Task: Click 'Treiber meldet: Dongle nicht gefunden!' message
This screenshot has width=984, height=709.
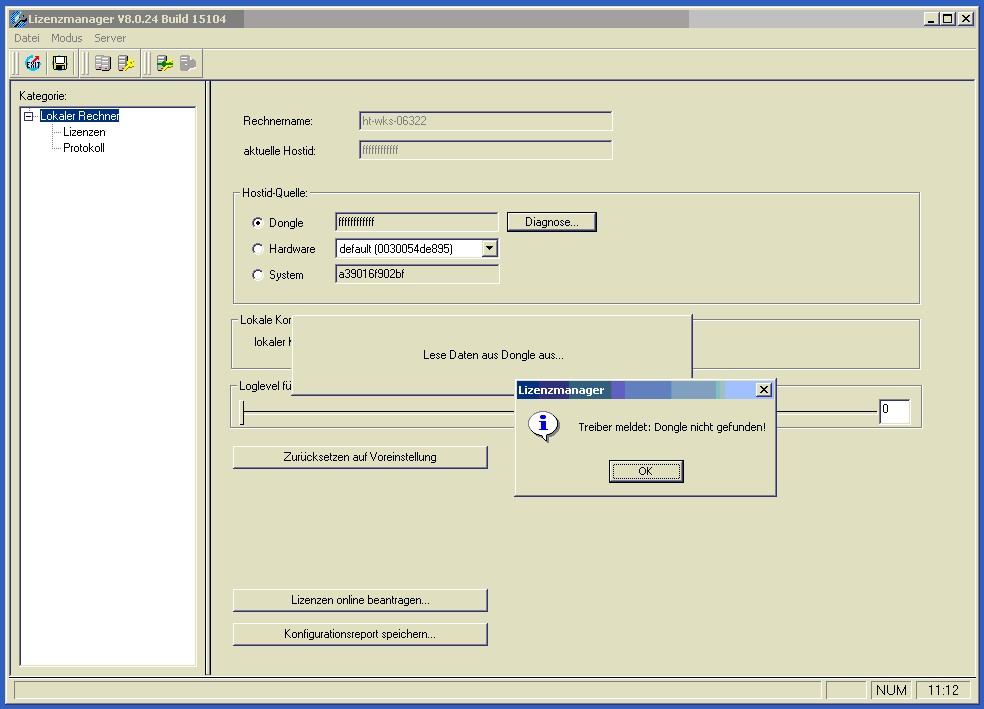Action: (672, 427)
